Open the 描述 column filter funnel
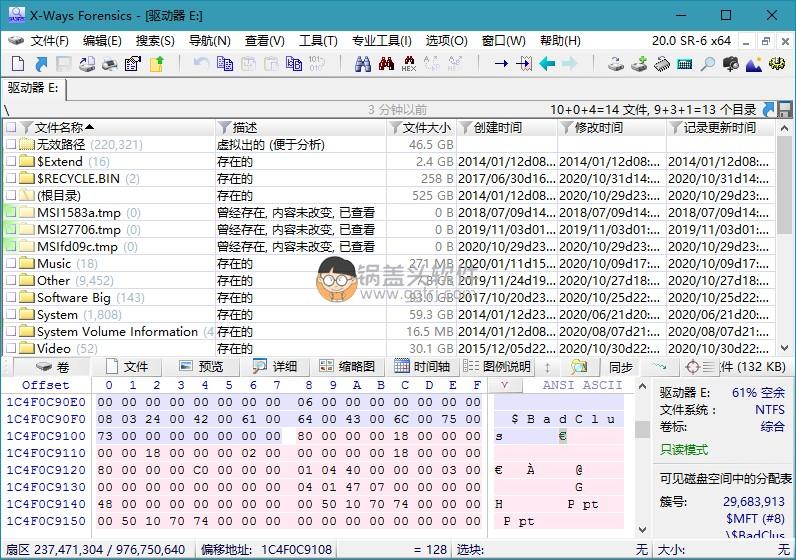Viewport: 796px width, 560px height. [223, 127]
